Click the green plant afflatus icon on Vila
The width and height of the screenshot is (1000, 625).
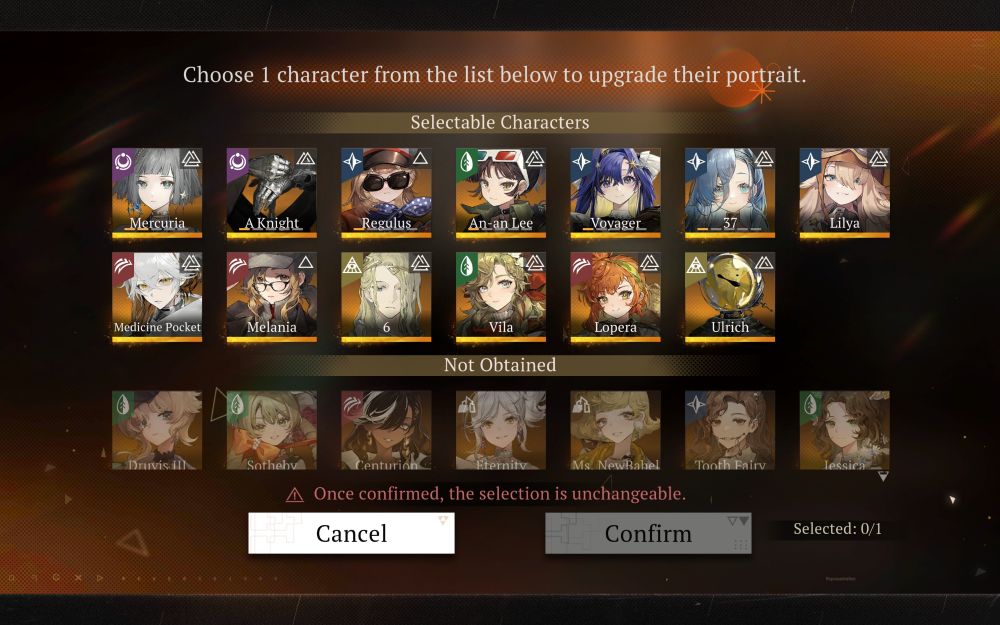(x=467, y=264)
